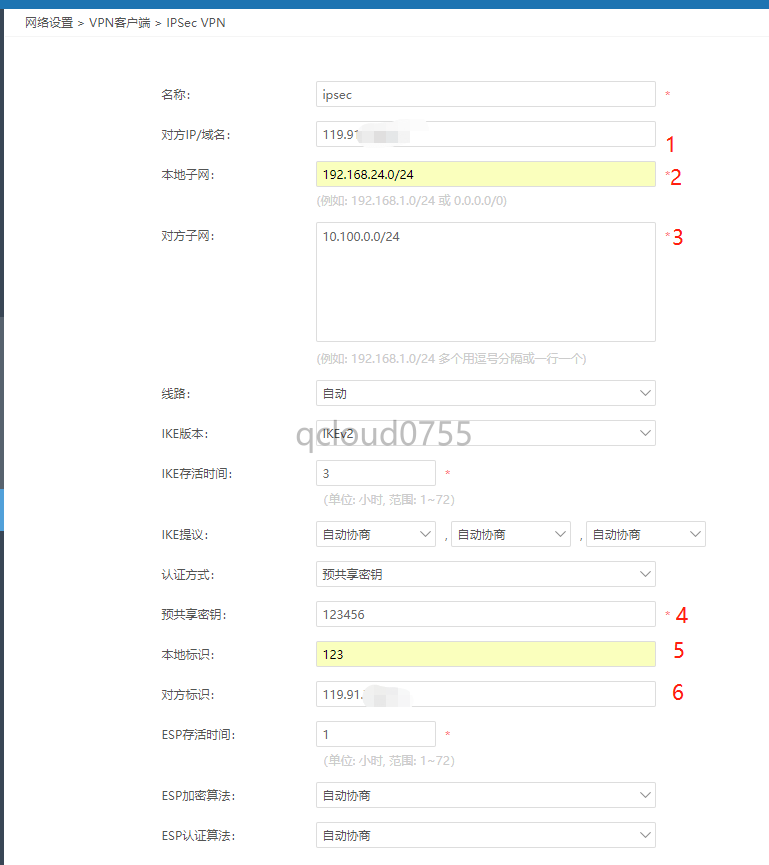769x865 pixels.
Task: Open the ESP加密算法 dropdown
Action: (x=485, y=795)
